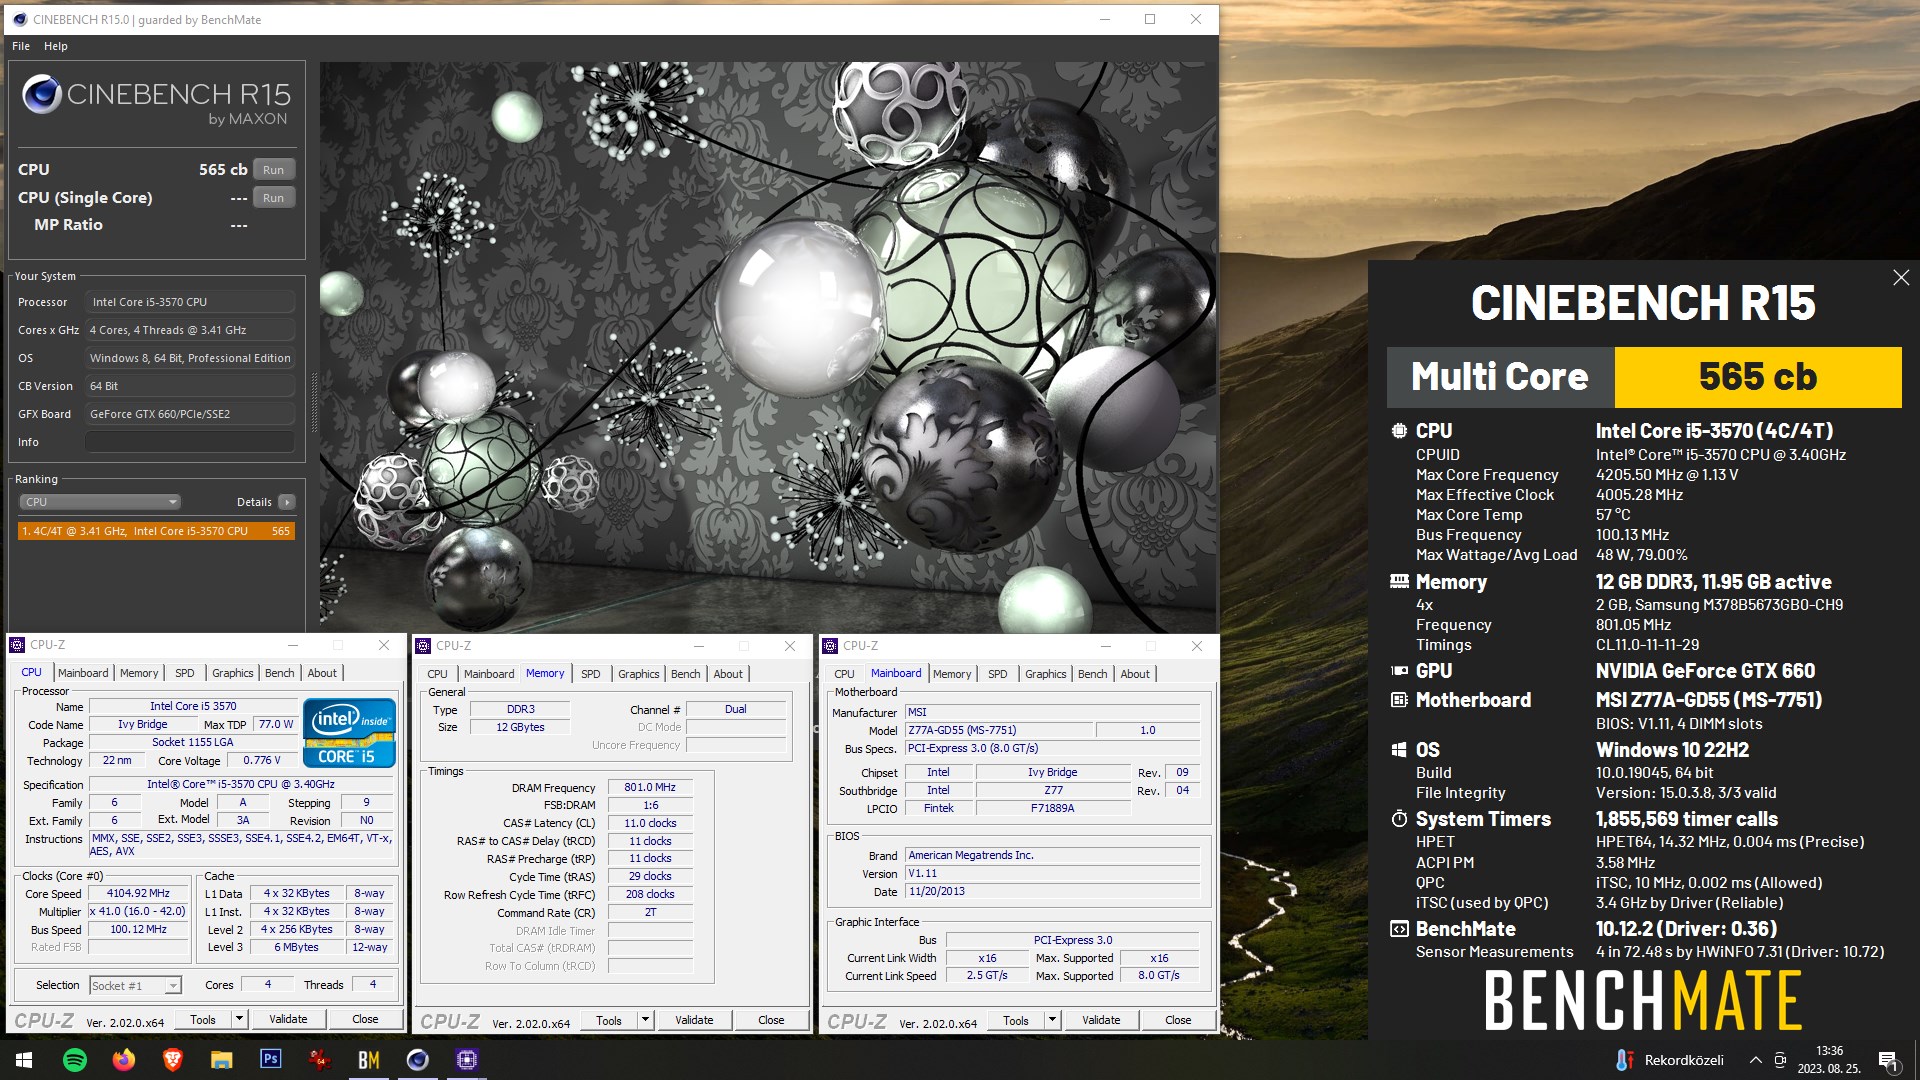Click first CPU-Z window title icon
Viewport: 1920px width, 1080px height.
click(18, 645)
